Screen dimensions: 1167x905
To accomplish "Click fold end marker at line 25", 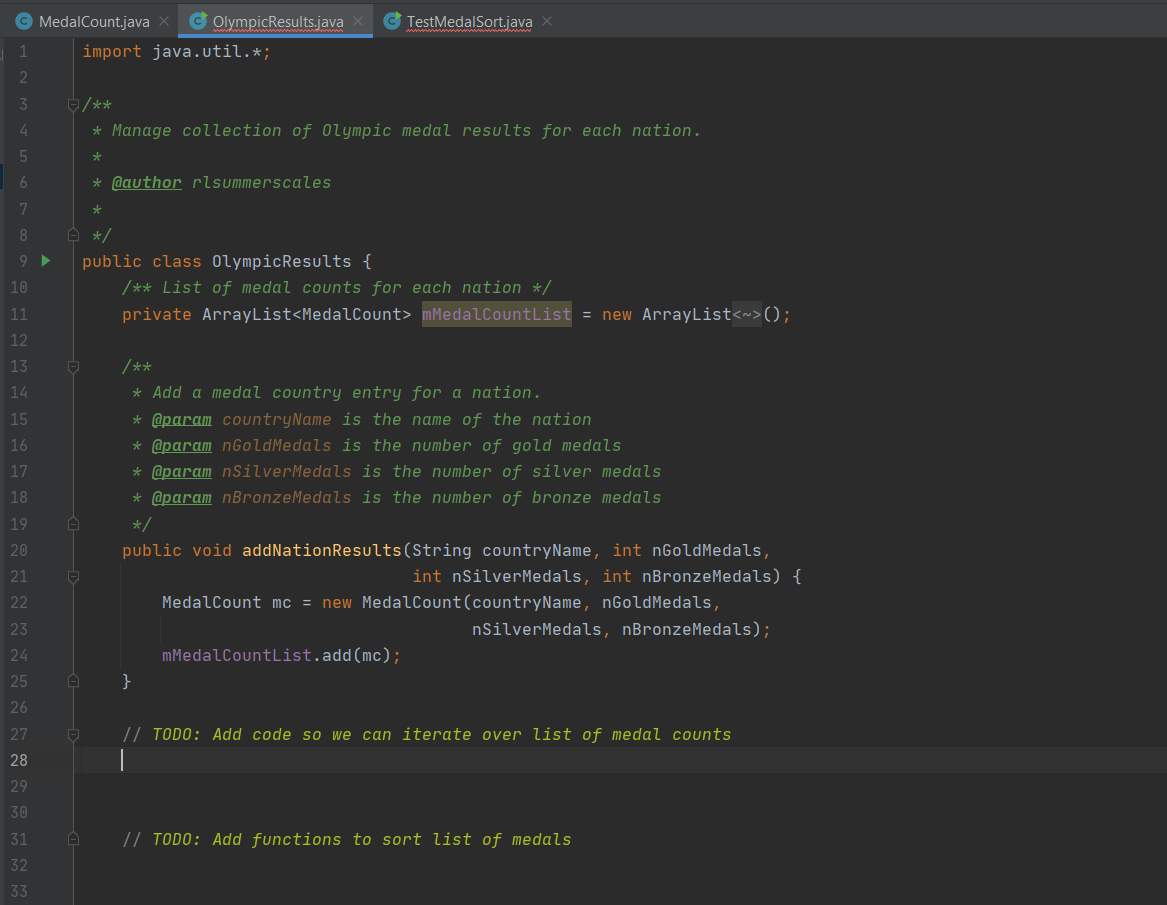I will (x=73, y=681).
